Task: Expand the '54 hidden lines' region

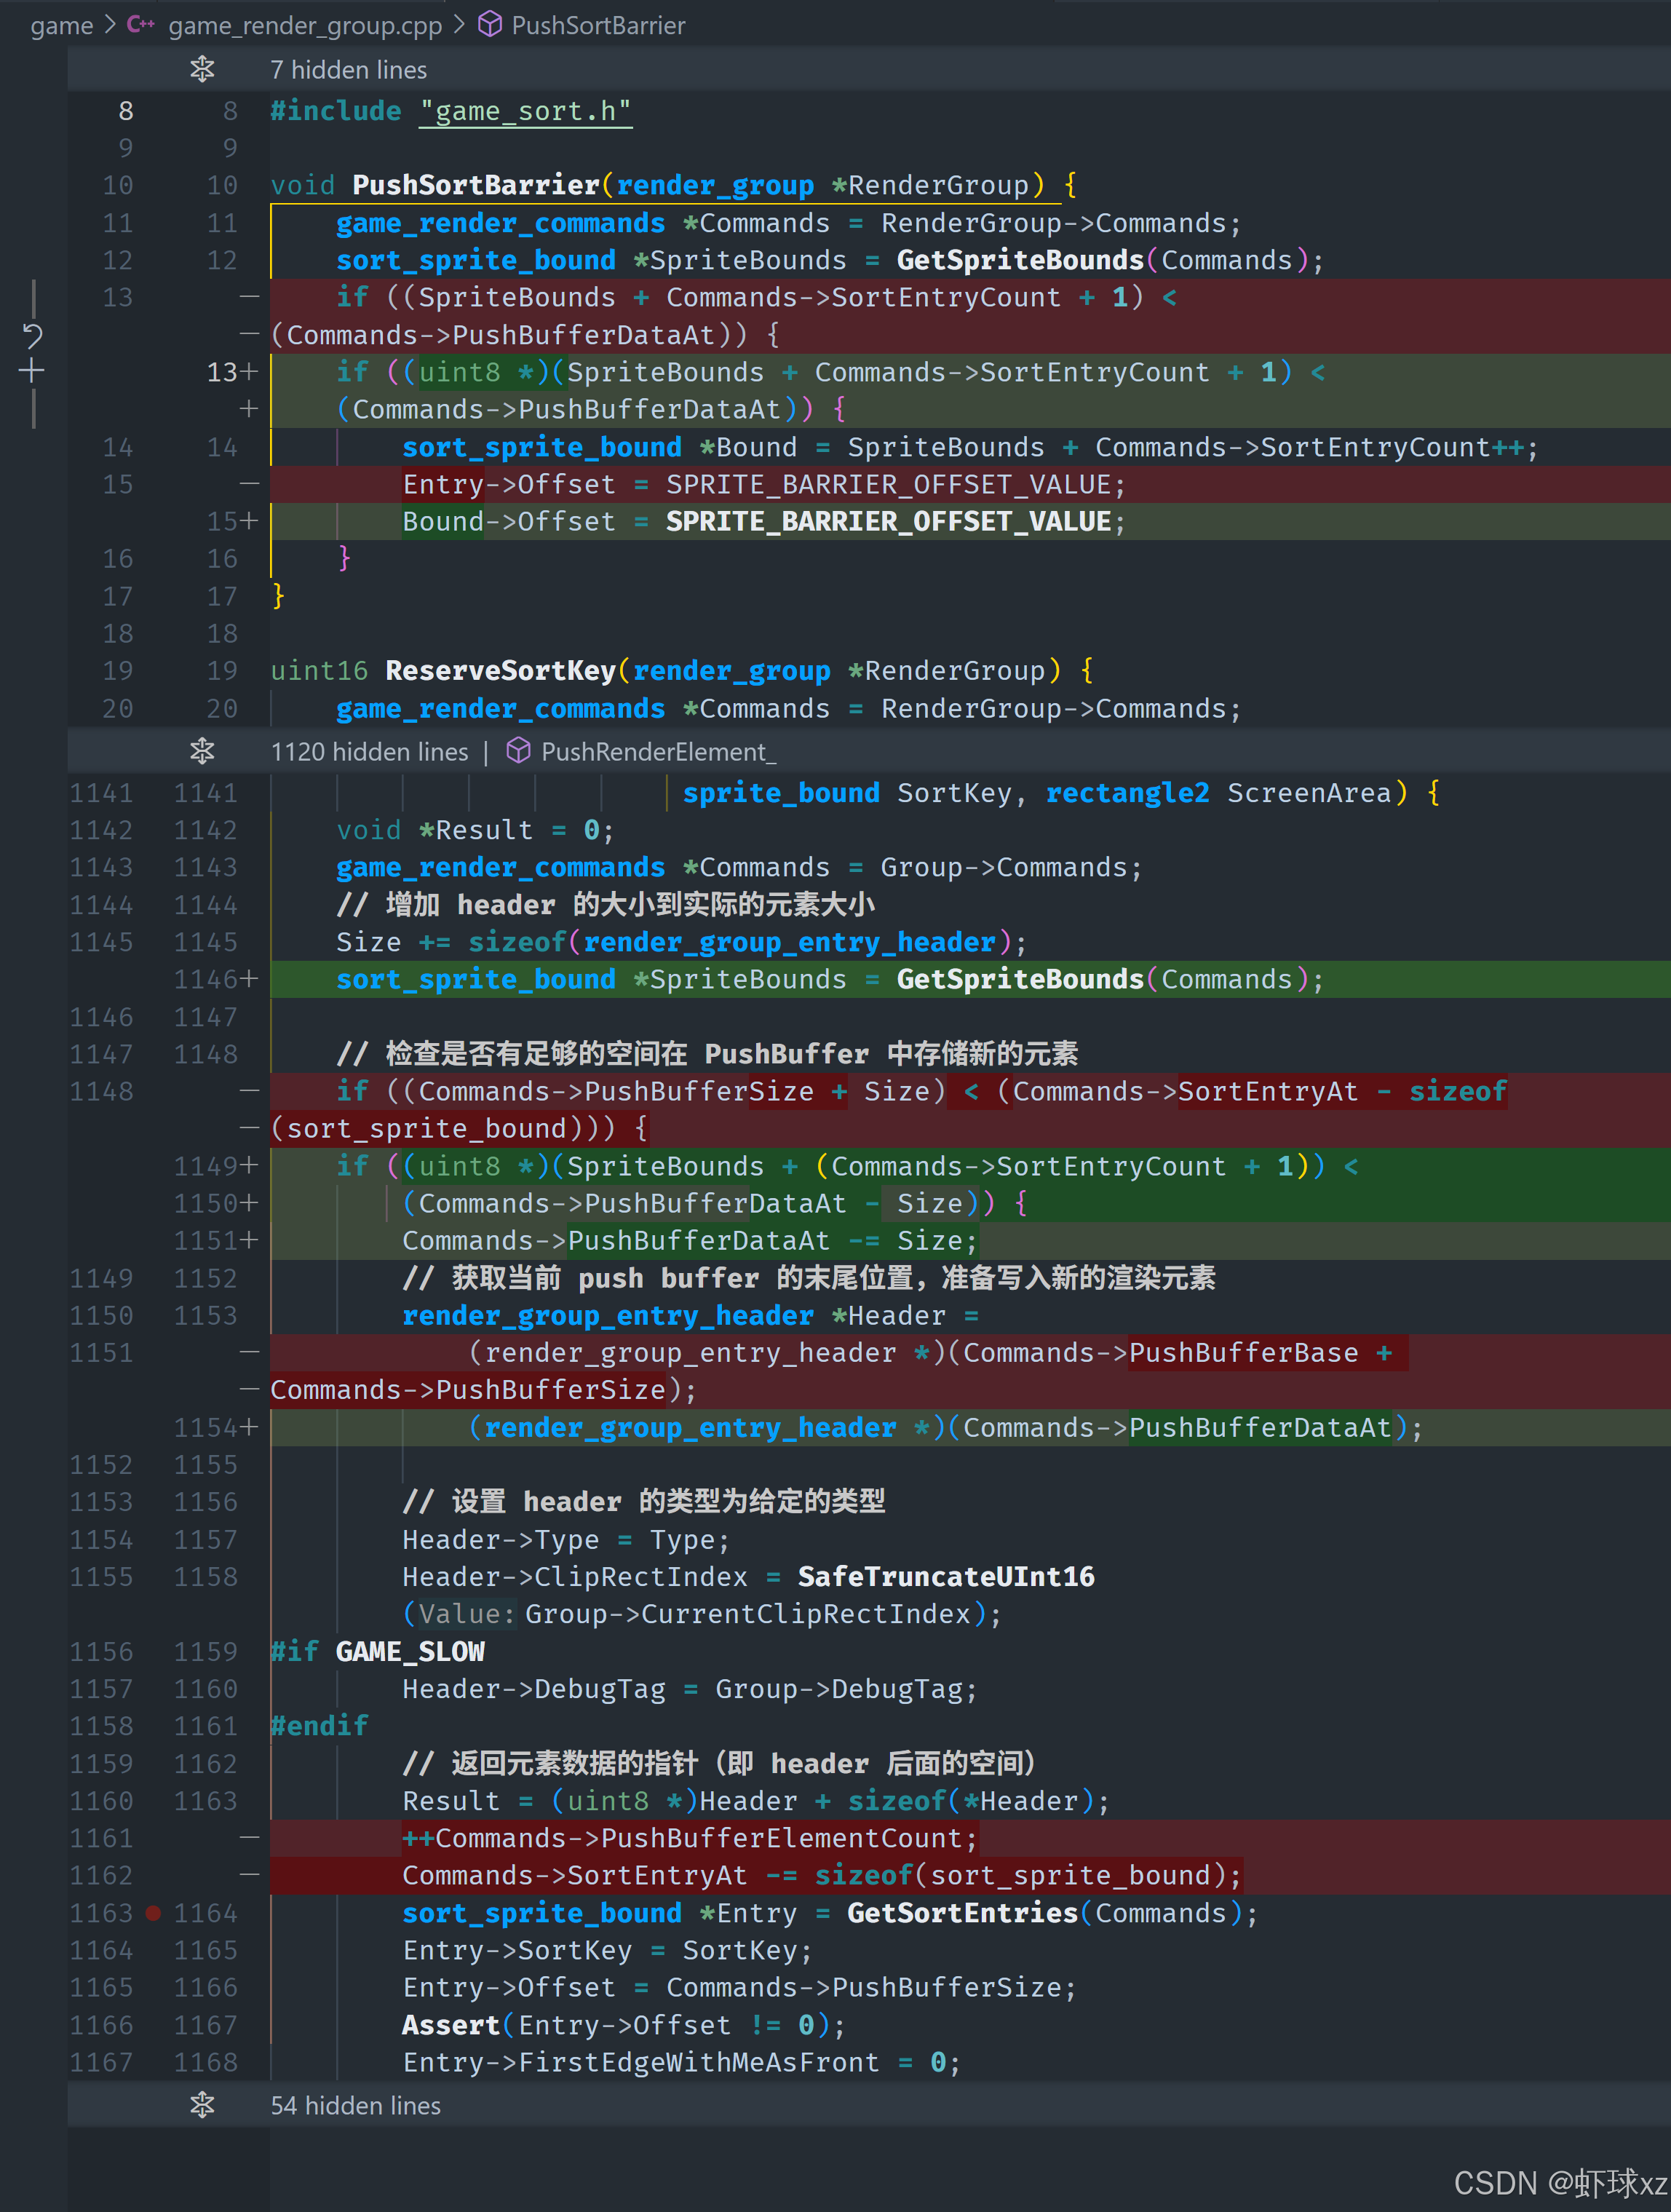Action: tap(355, 2105)
